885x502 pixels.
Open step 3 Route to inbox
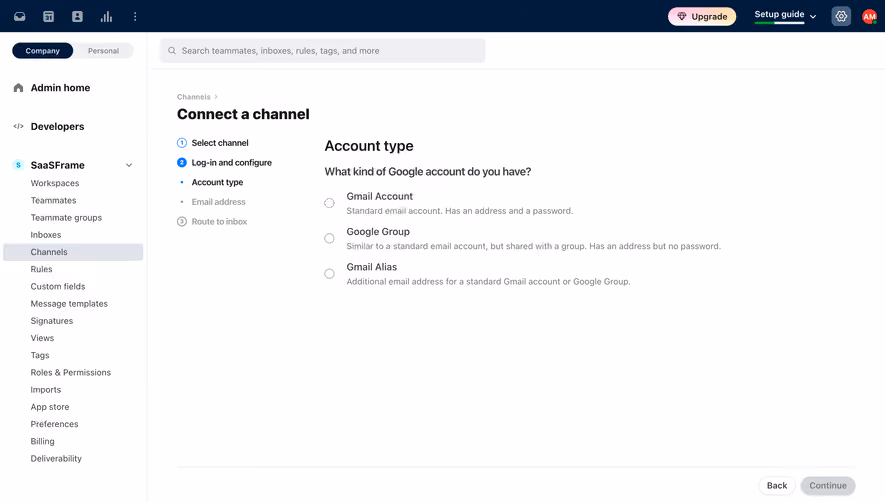click(x=212, y=221)
